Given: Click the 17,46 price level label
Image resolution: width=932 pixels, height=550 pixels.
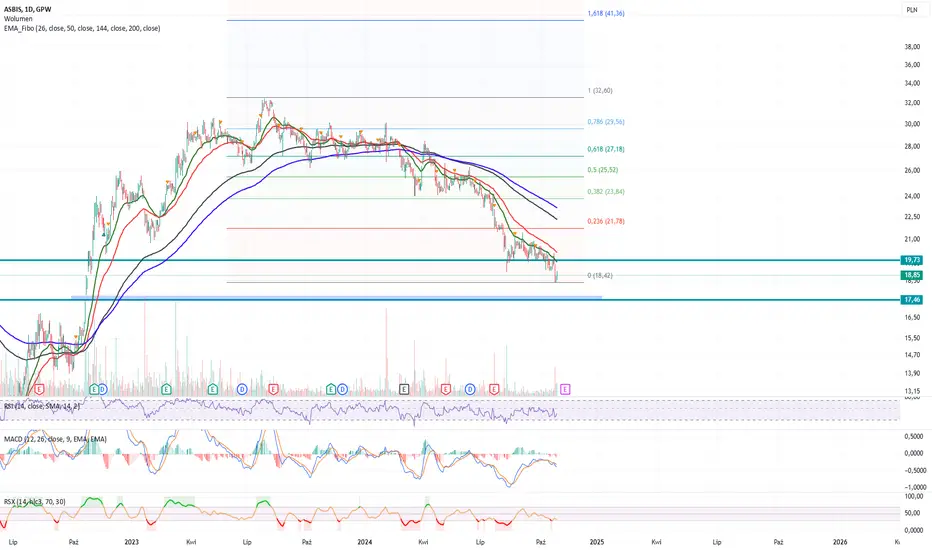Looking at the screenshot, I should point(912,300).
